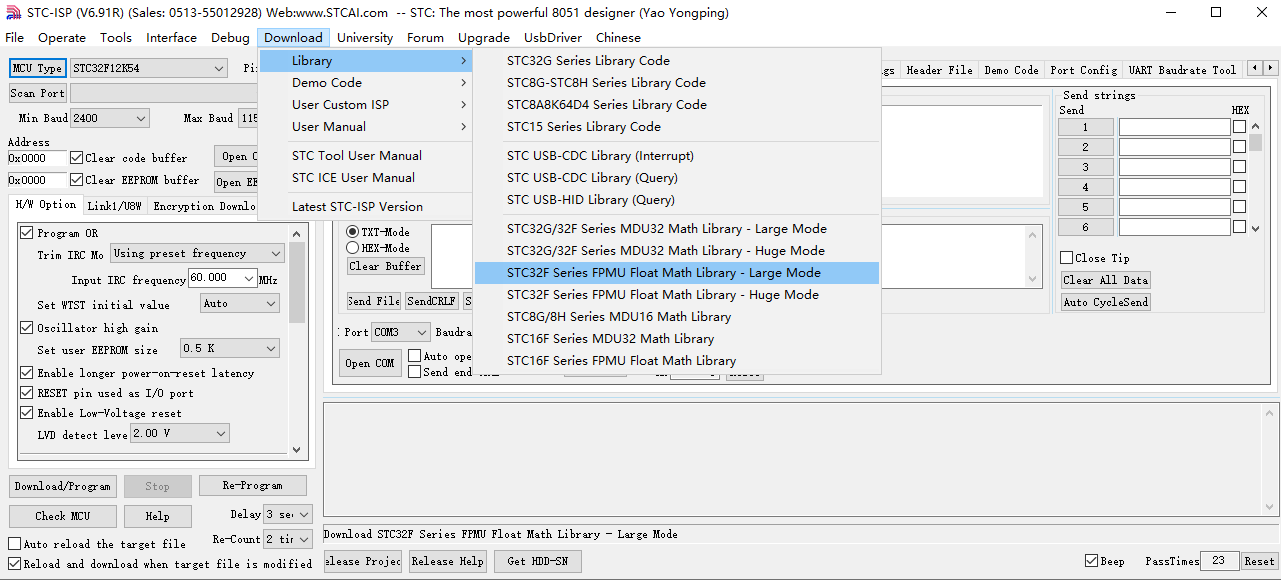This screenshot has width=1281, height=580.
Task: Click the Reset button beside PassTimes
Action: [1259, 561]
